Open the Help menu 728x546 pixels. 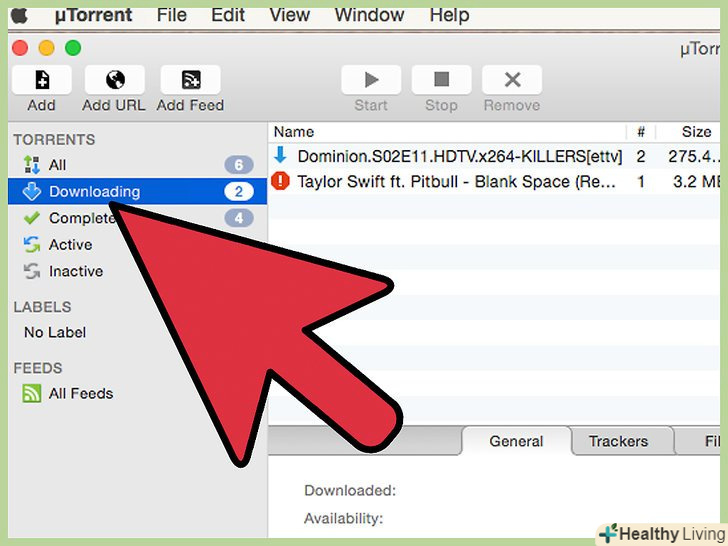click(x=449, y=15)
